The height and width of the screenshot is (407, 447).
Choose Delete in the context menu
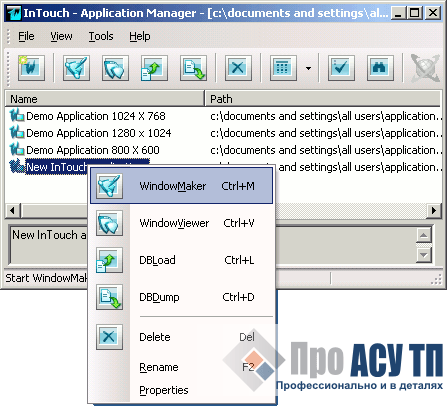coord(182,337)
